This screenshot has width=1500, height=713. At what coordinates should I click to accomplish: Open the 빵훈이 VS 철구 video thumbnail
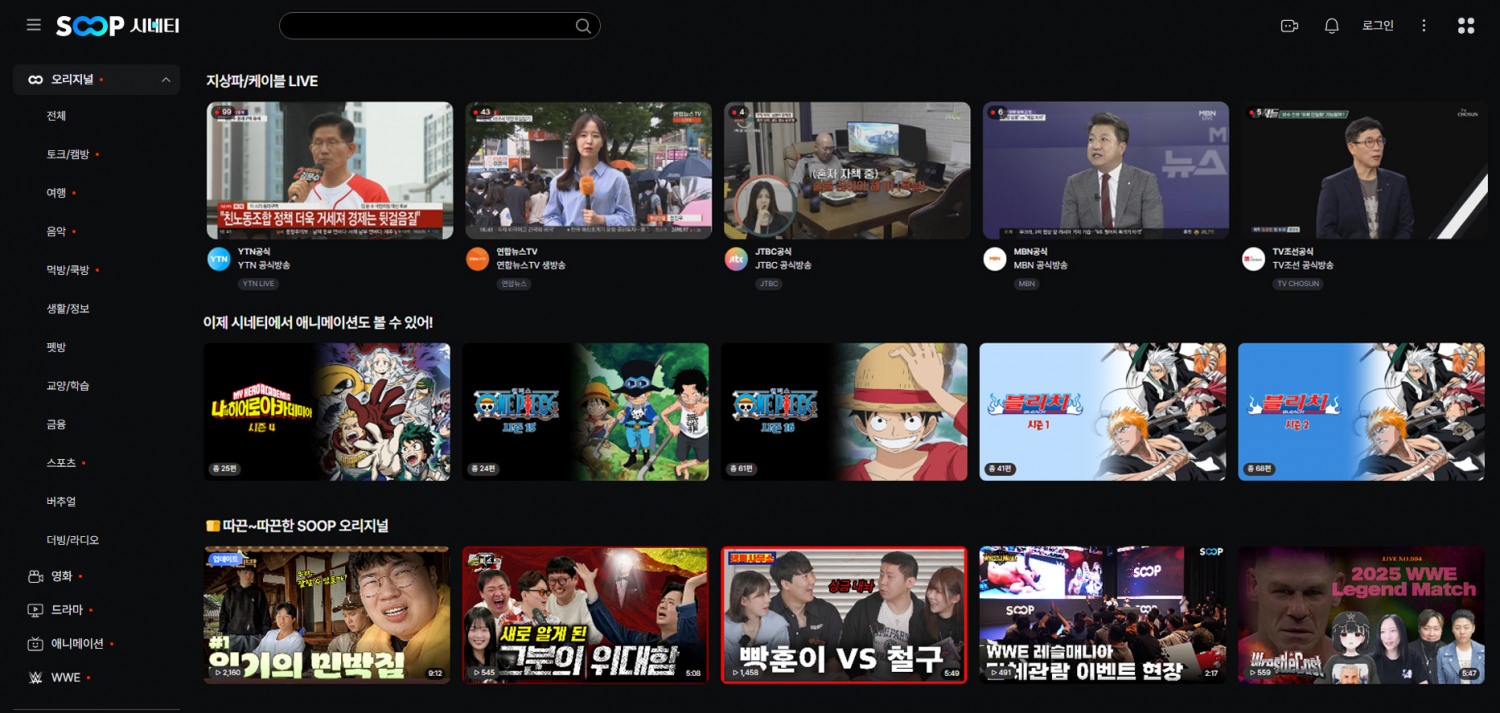pos(844,615)
